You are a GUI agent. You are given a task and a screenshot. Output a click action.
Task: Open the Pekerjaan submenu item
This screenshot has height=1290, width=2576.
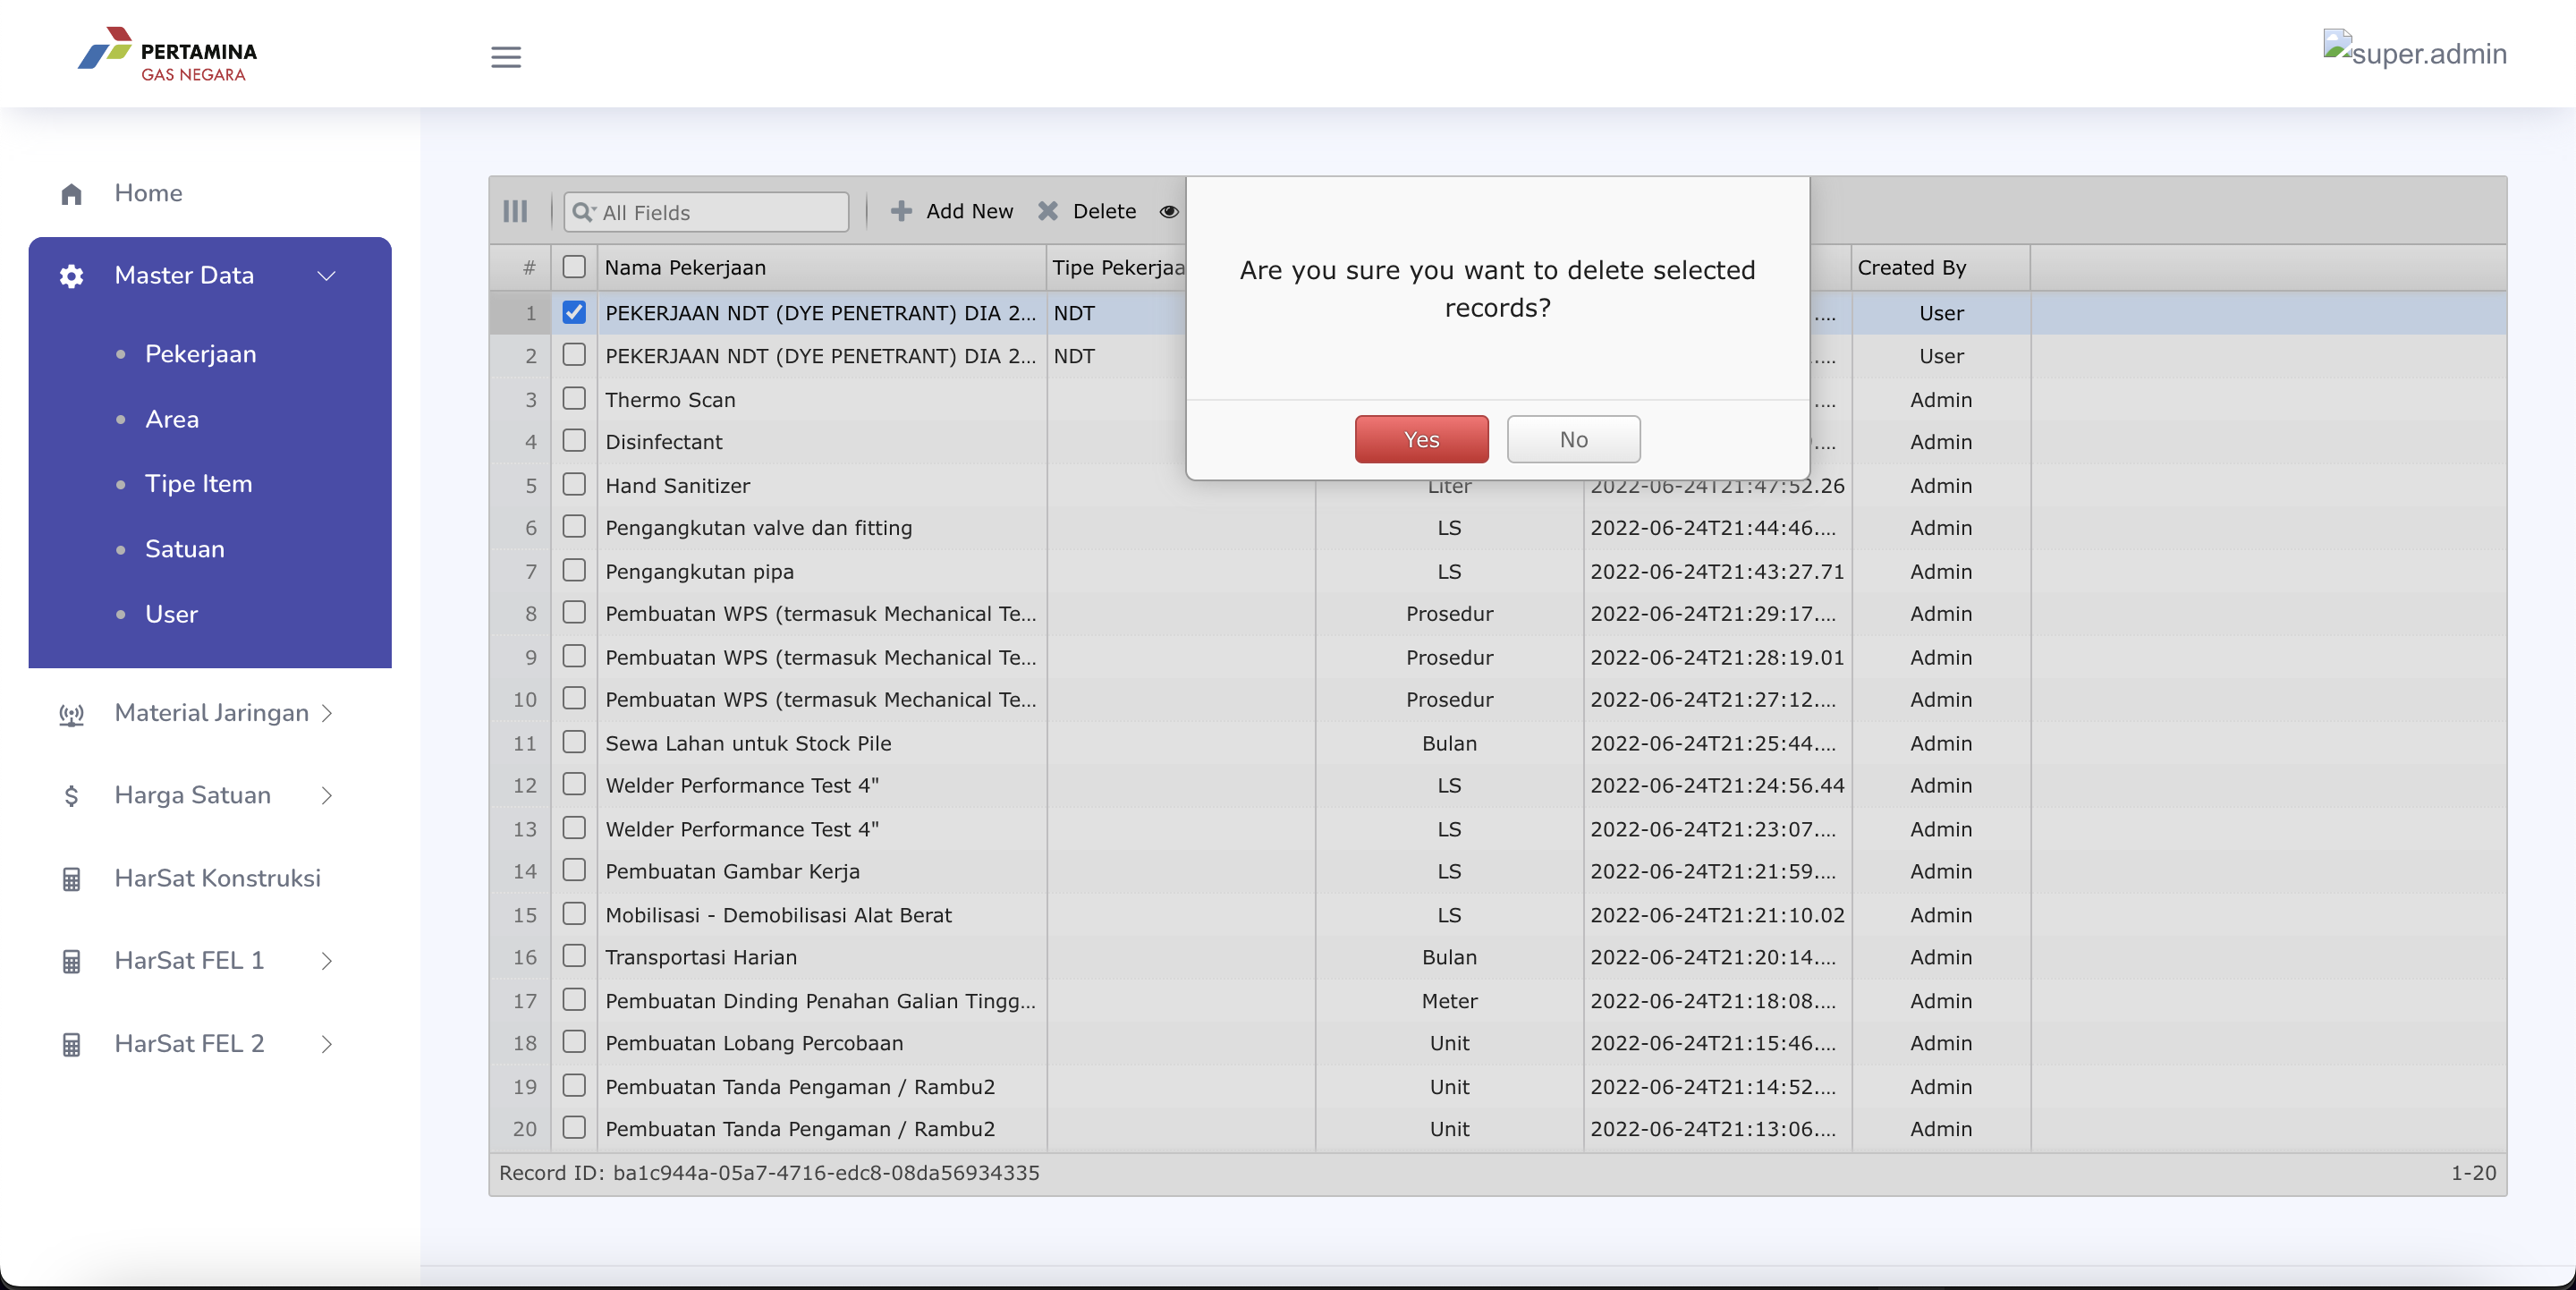[200, 354]
